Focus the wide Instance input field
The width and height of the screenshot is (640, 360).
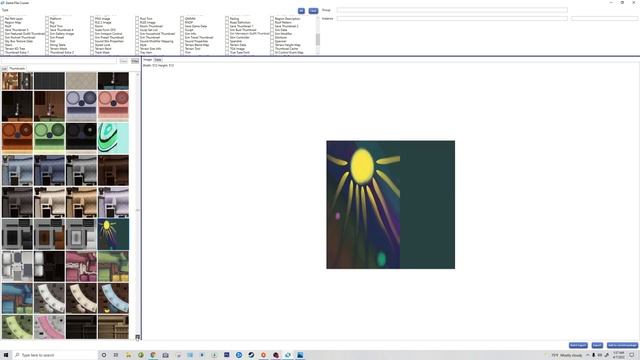[x=452, y=19]
